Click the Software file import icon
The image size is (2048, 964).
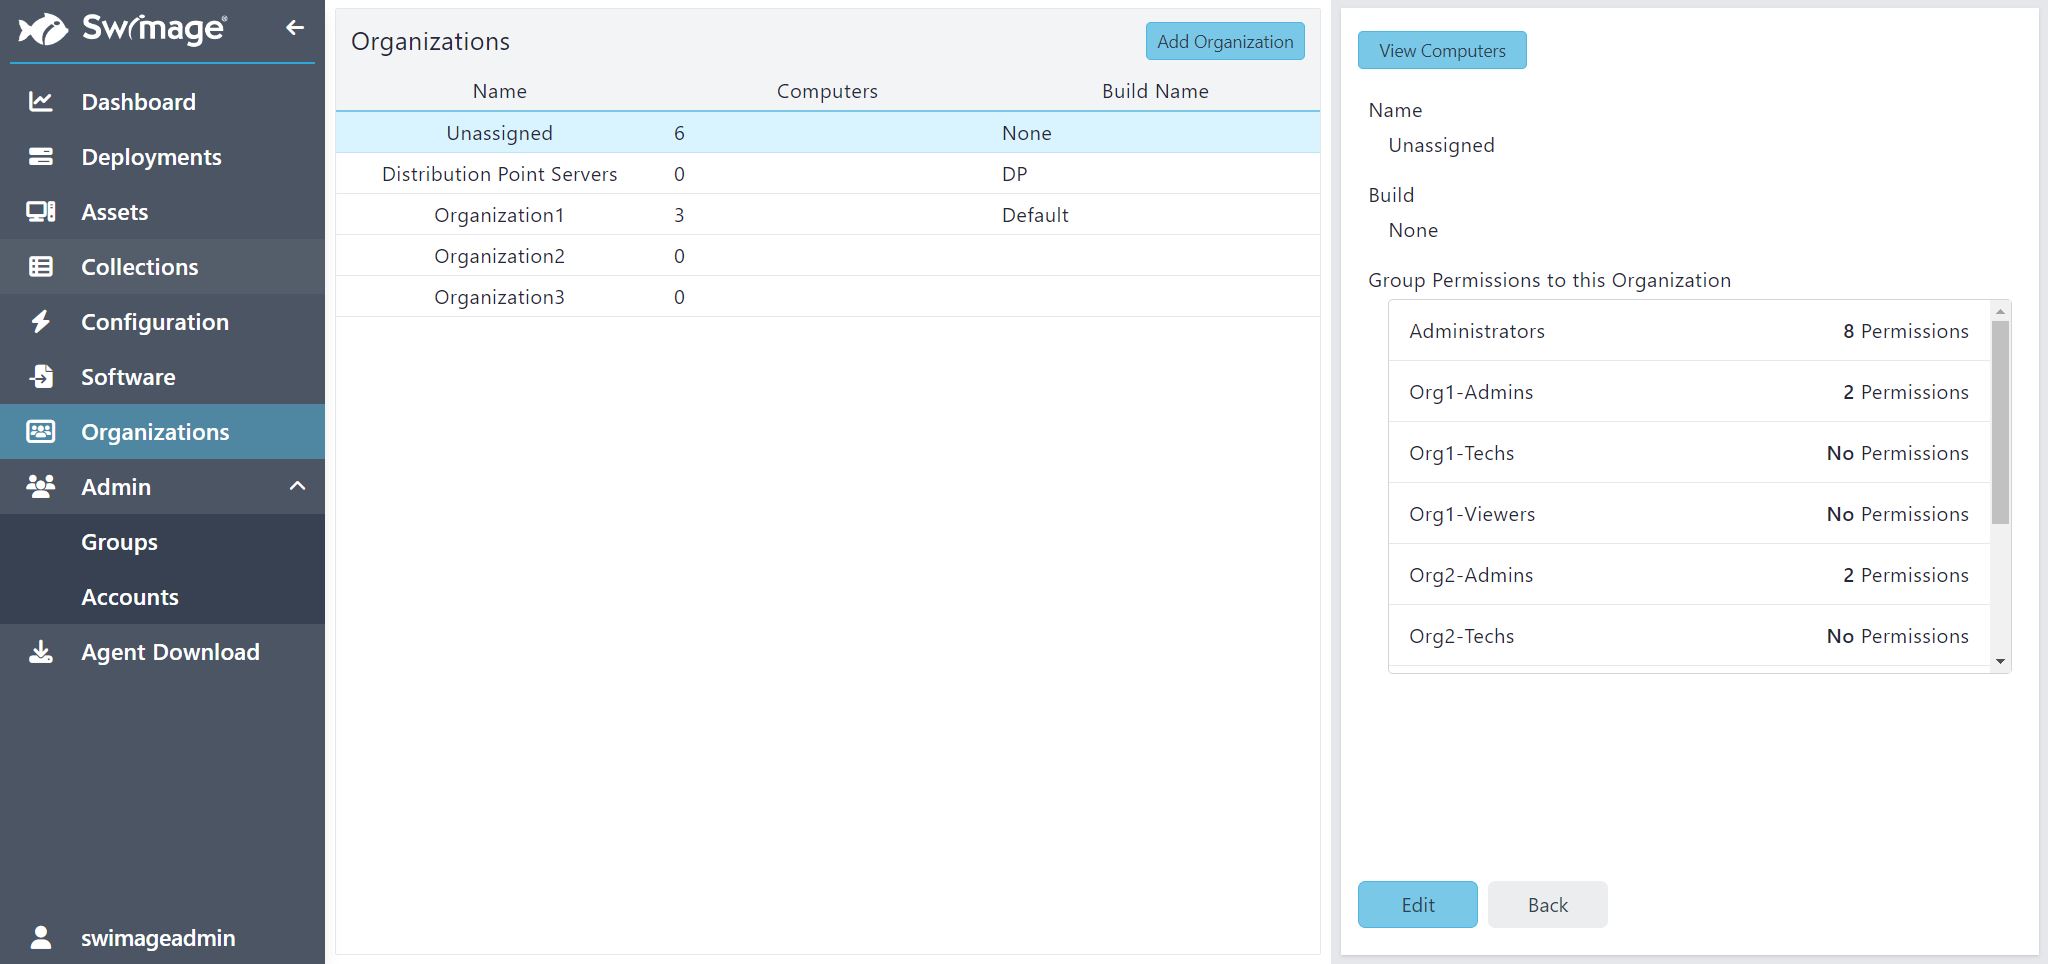tap(41, 376)
